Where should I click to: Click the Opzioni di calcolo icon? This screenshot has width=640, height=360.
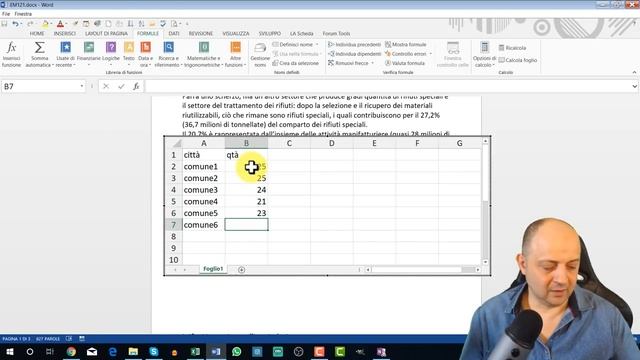click(484, 48)
